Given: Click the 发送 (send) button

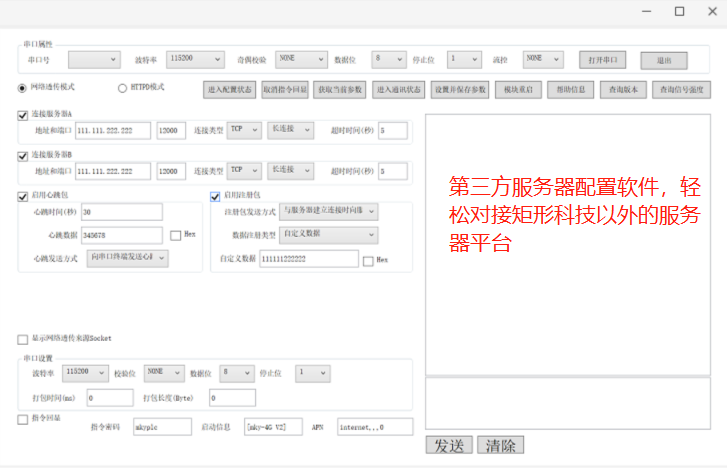Looking at the screenshot, I should [448, 445].
